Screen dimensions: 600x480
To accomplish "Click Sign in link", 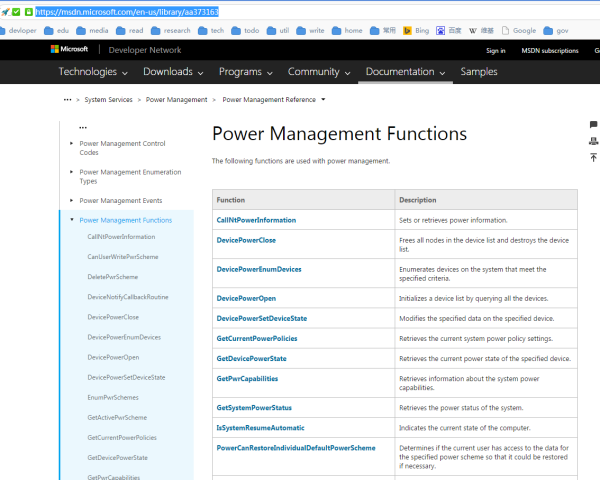I will (496, 51).
